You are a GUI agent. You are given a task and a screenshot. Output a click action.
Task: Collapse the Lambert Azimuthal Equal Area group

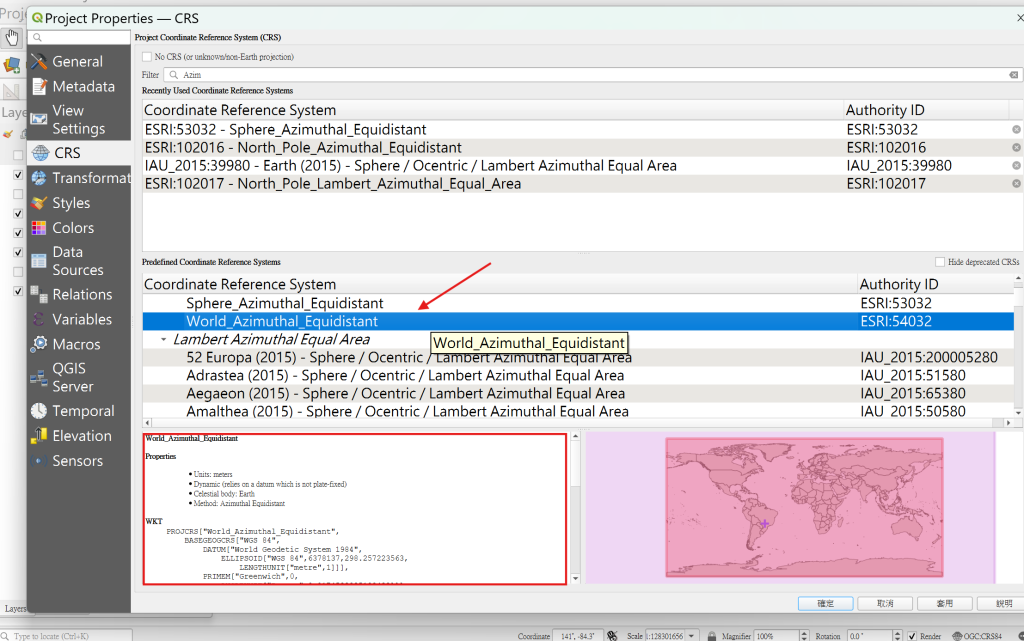point(163,339)
